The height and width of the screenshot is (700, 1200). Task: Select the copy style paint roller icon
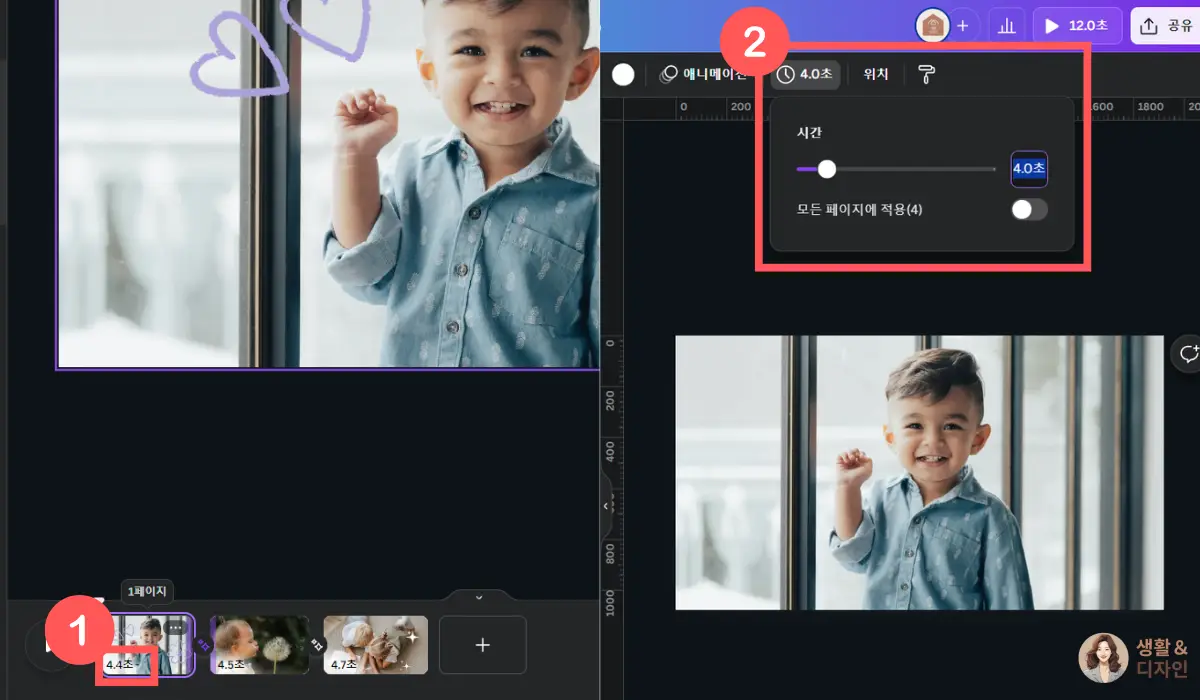pos(927,74)
